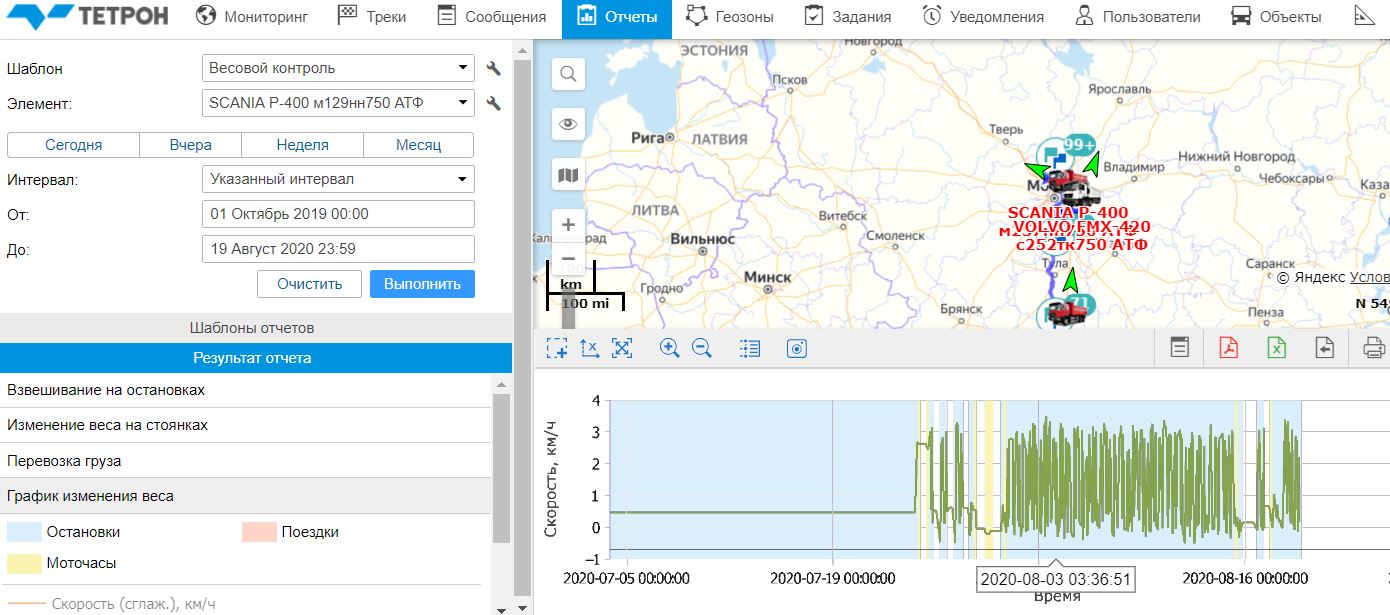Switch to the Геозоны tab
The width and height of the screenshot is (1390, 615).
pyautogui.click(x=730, y=17)
